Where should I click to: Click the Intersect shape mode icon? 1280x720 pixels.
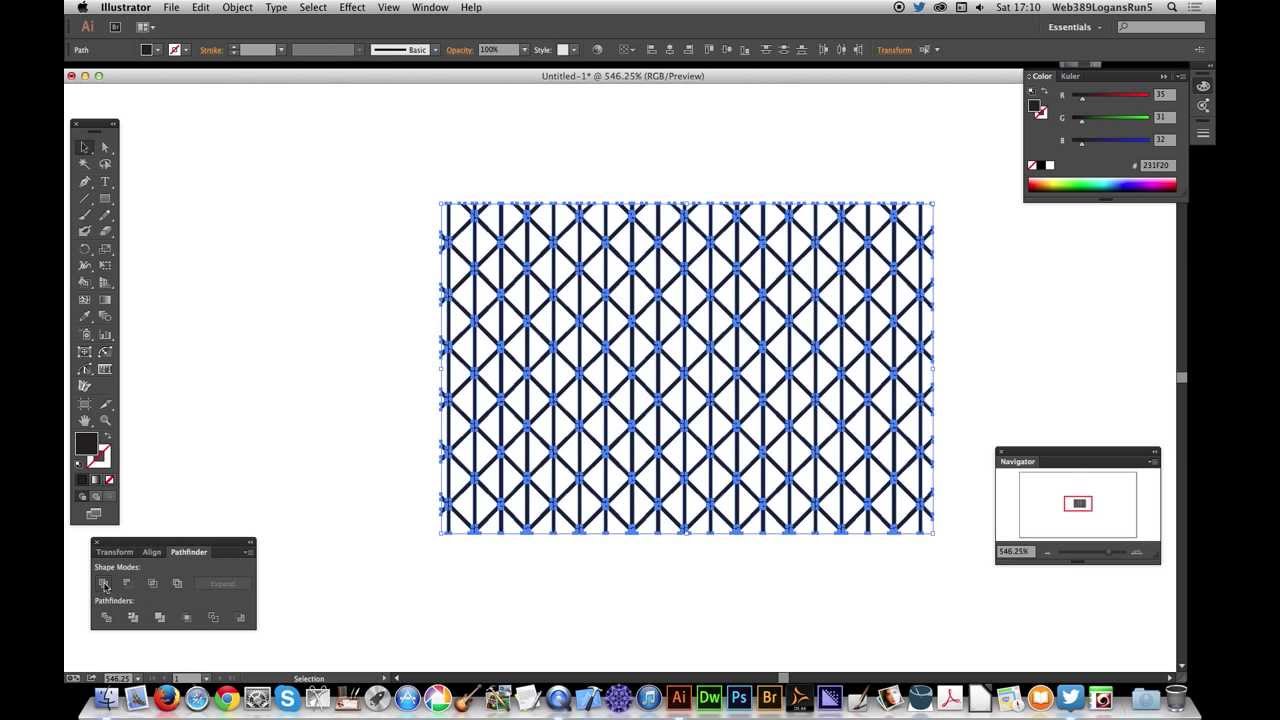pyautogui.click(x=152, y=583)
